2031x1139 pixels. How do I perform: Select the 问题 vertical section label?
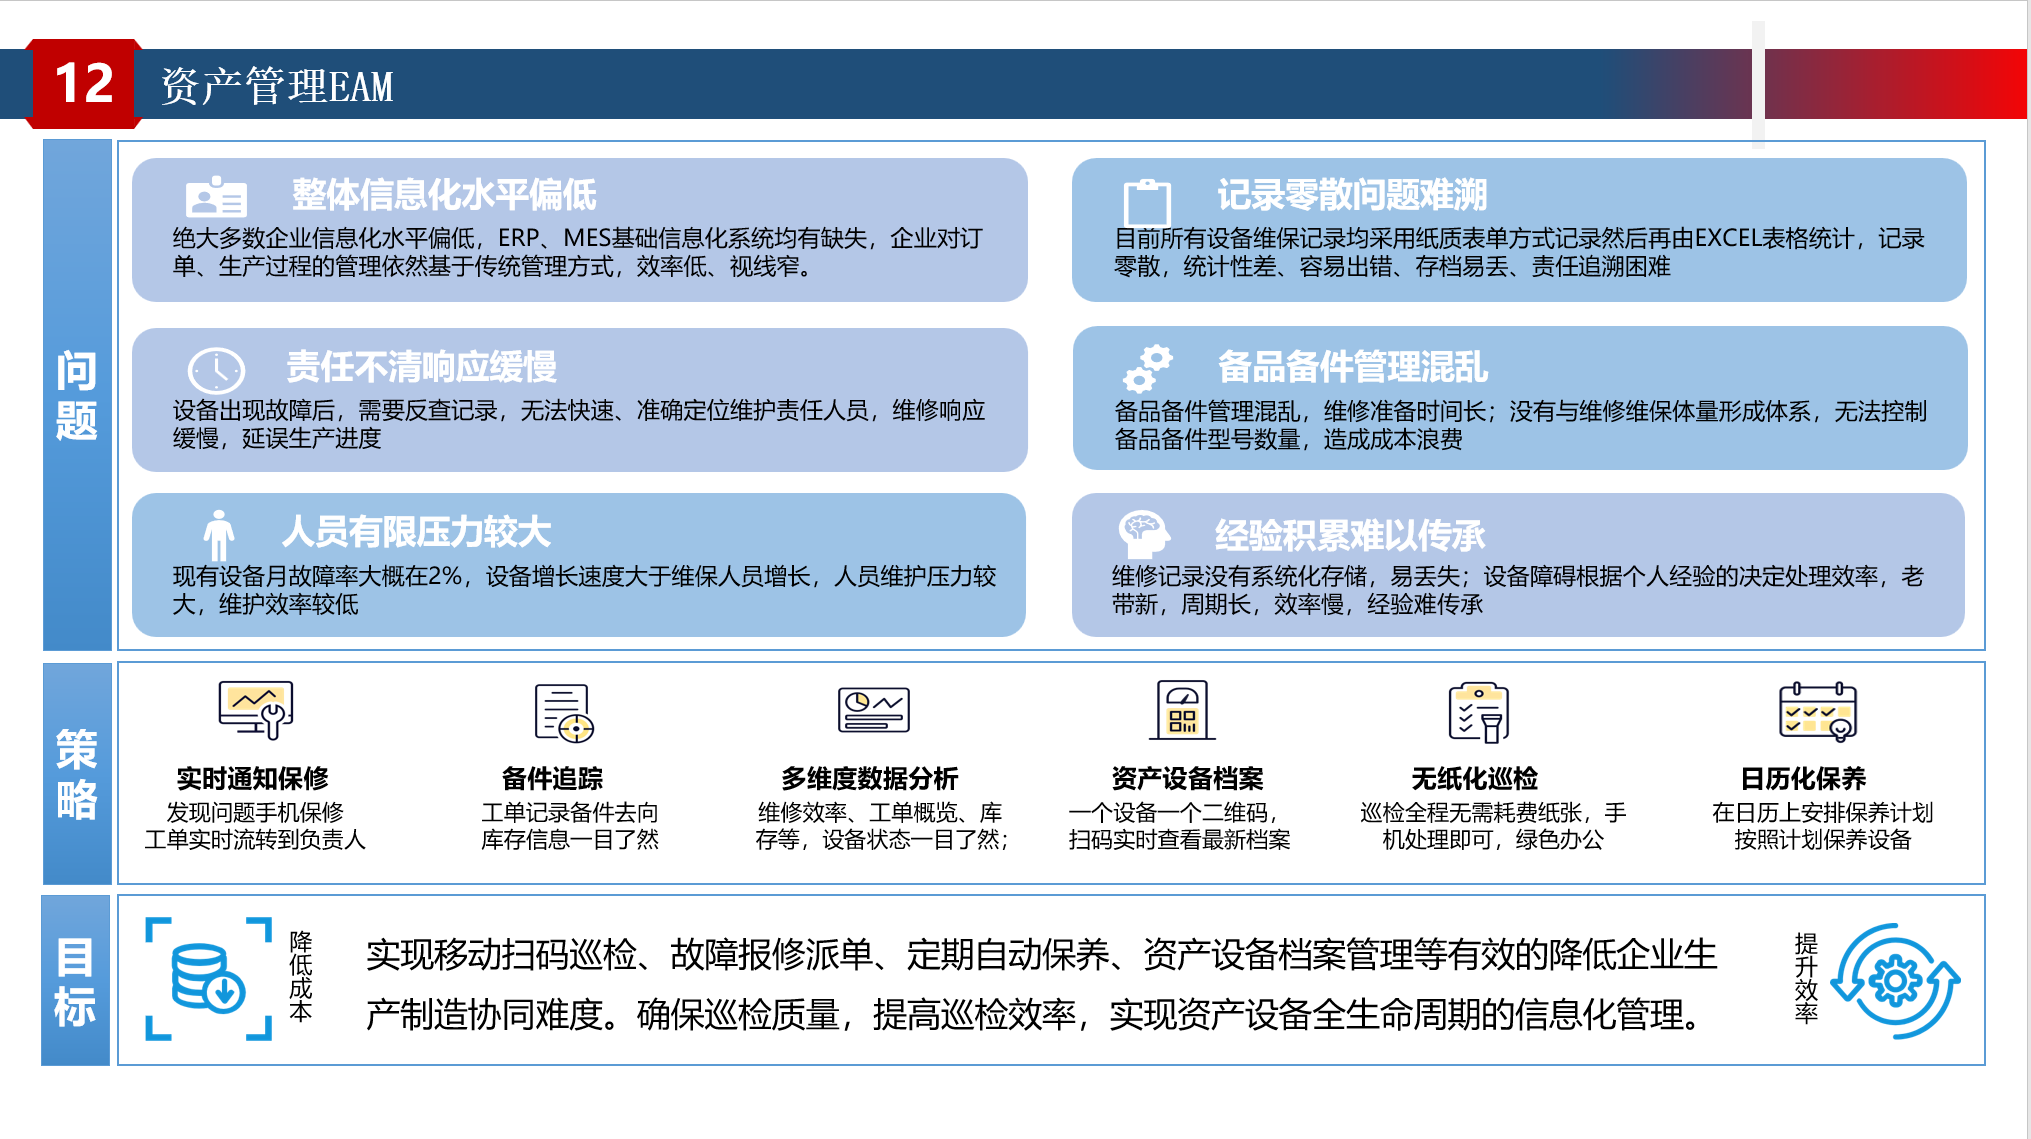click(x=77, y=395)
